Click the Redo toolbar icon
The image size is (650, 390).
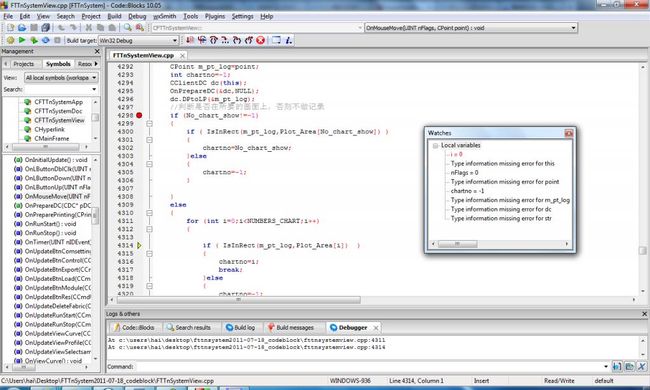(73, 28)
